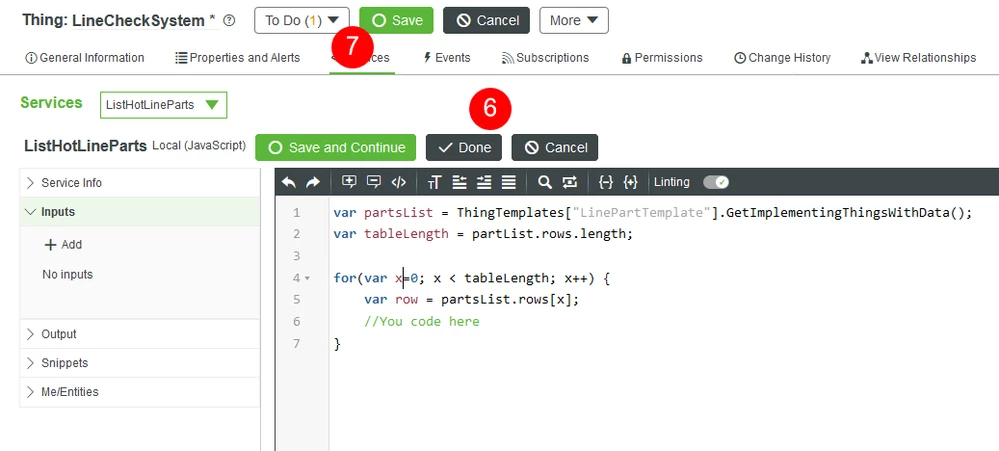Click code line 1 with partsList declaration
Viewport: 999px width, 451px height.
653,213
